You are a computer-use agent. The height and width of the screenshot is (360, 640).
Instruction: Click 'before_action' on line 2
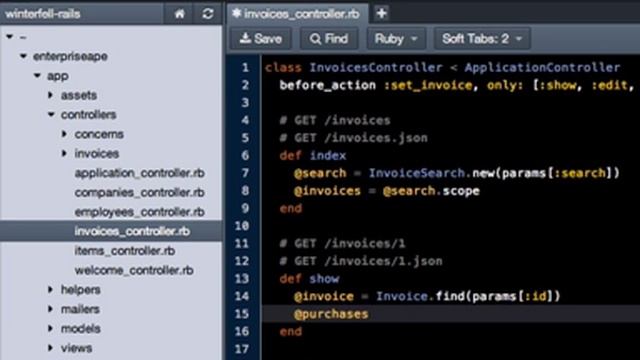point(327,85)
